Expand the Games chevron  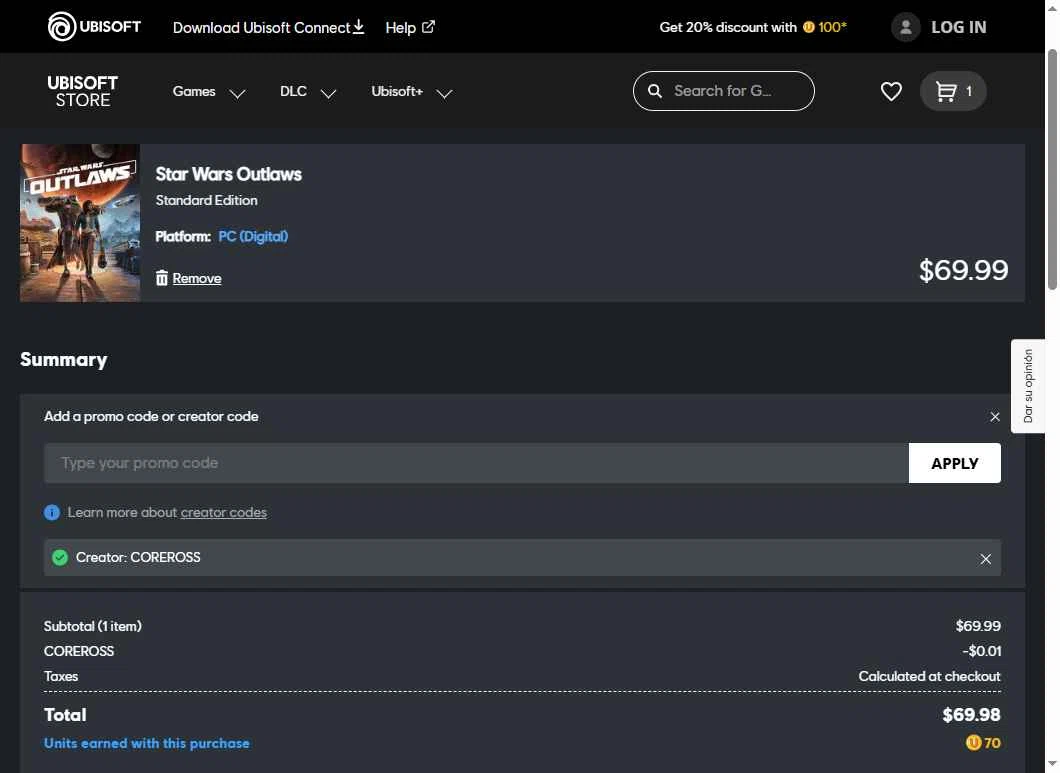[237, 93]
